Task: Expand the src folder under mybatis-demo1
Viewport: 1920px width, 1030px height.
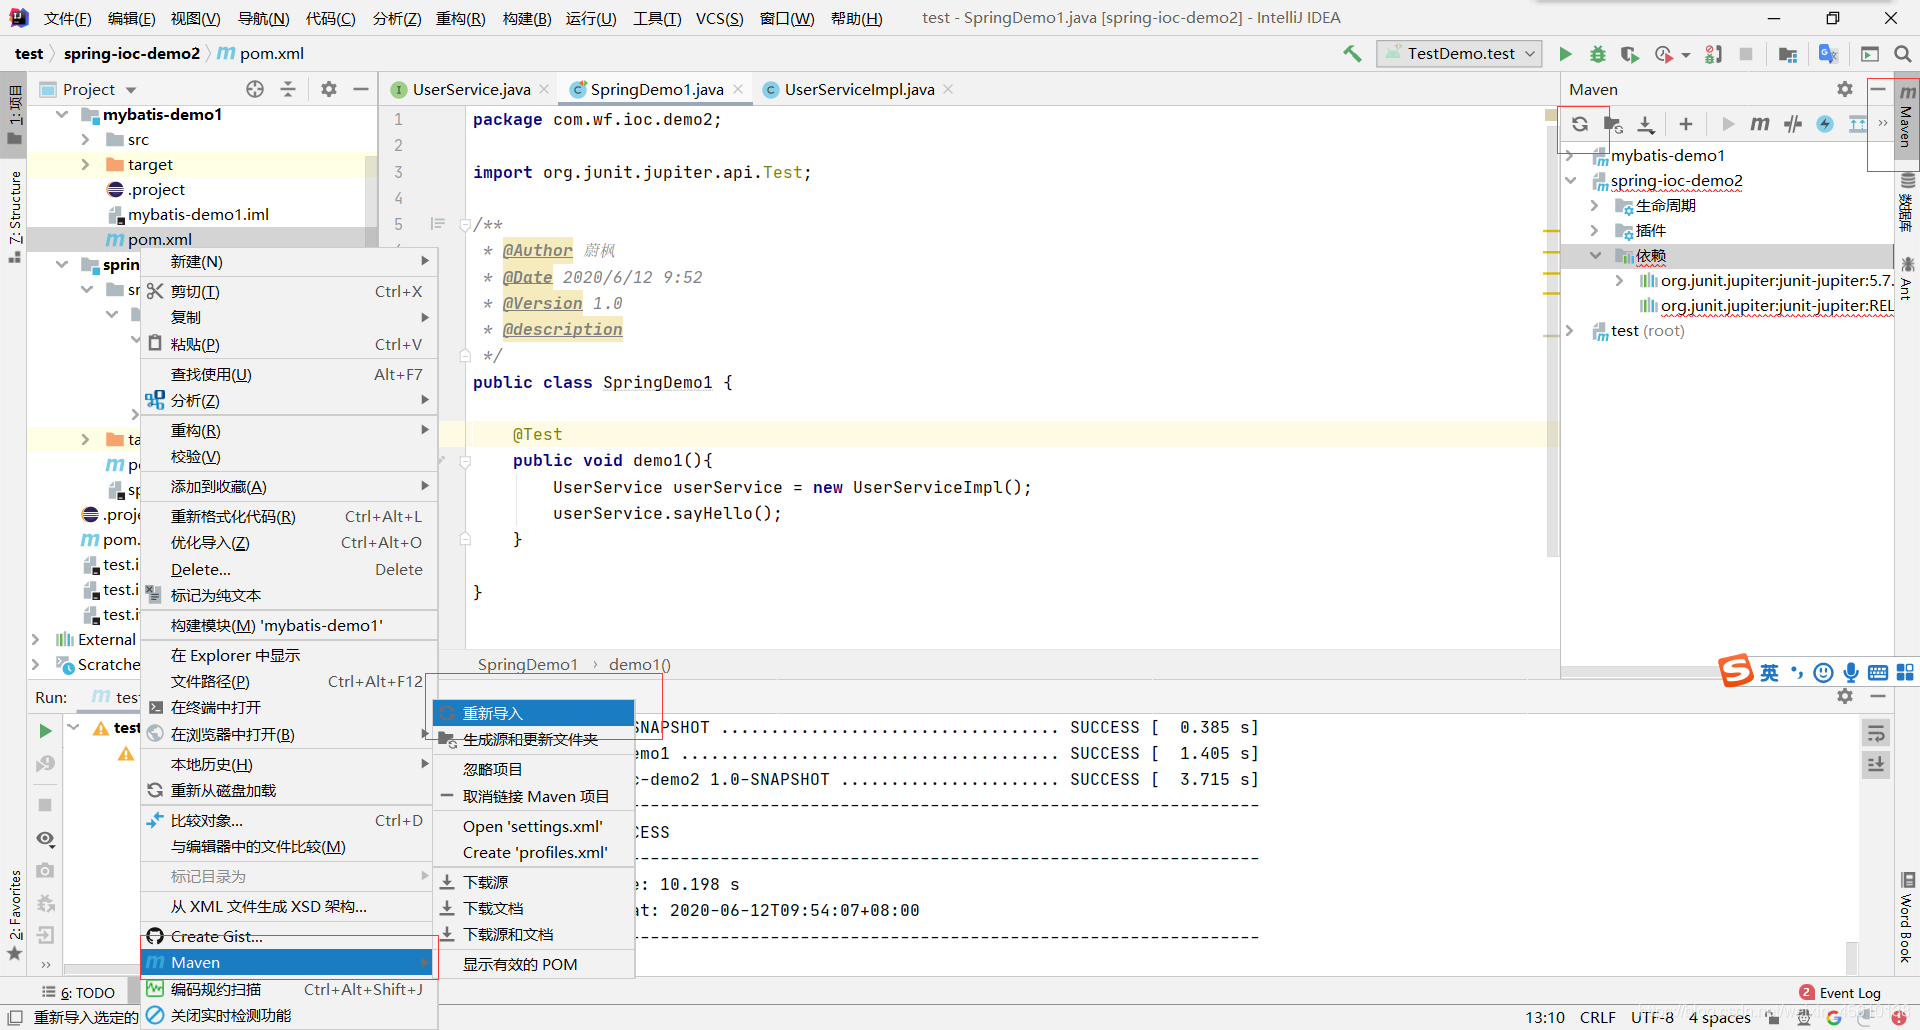Action: [85, 139]
